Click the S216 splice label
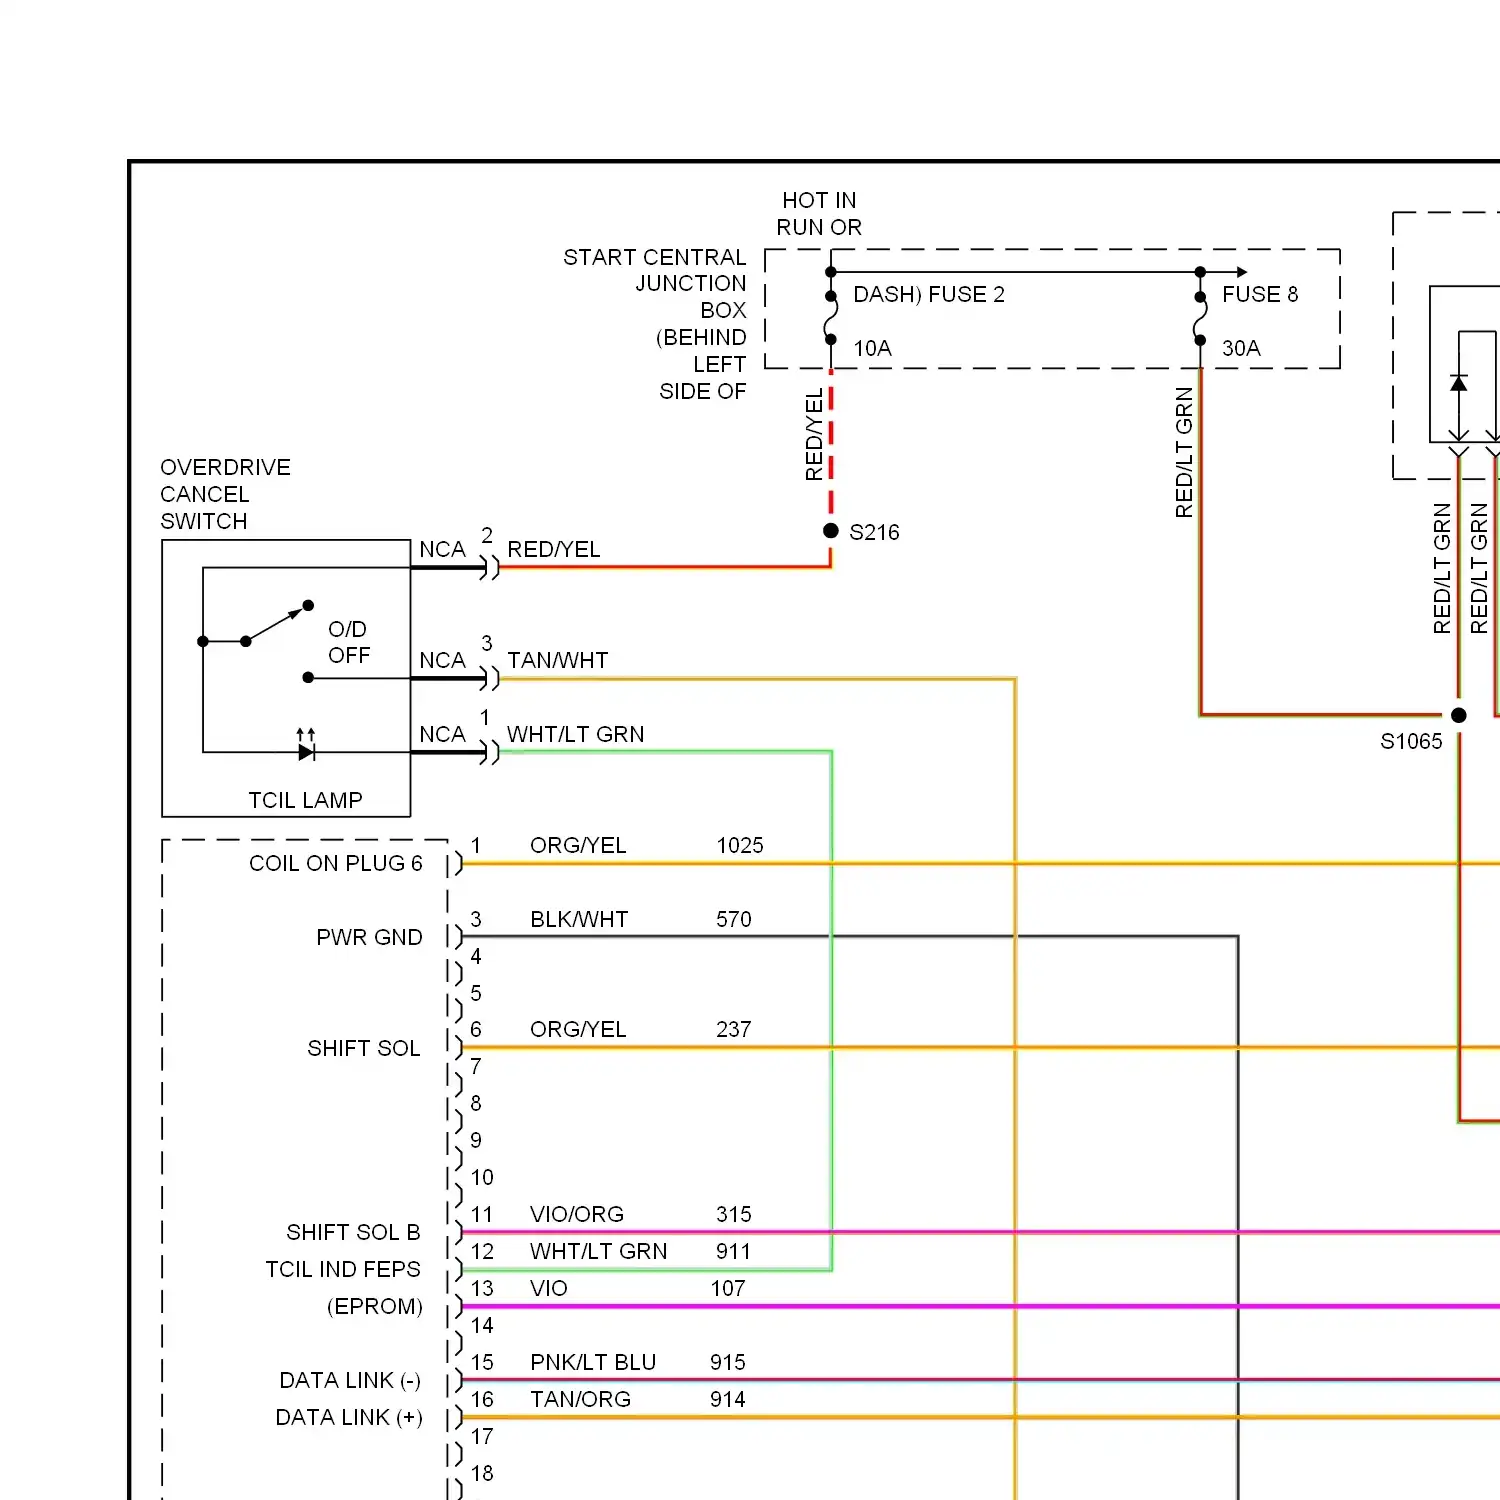The image size is (1500, 1500). pos(874,532)
